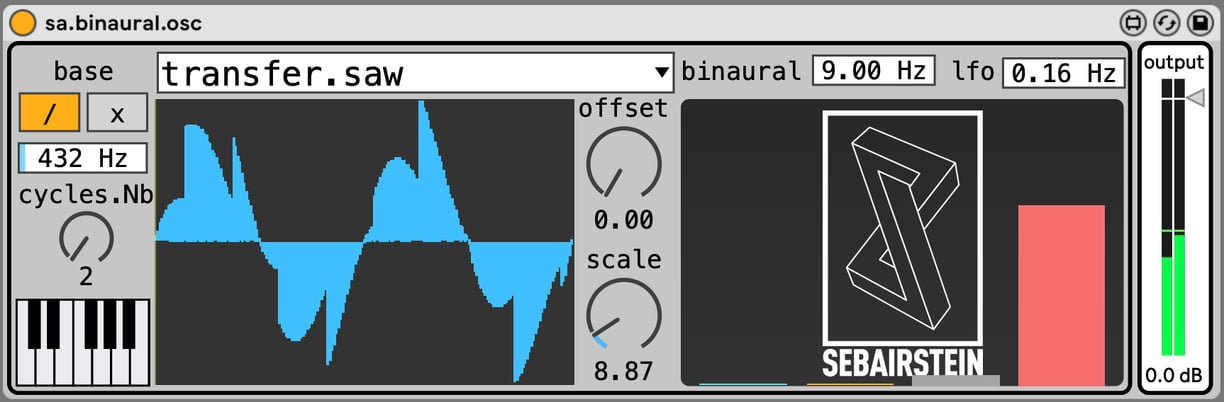Open the transfer.saw waveform dropdown
The height and width of the screenshot is (402, 1224).
point(415,73)
